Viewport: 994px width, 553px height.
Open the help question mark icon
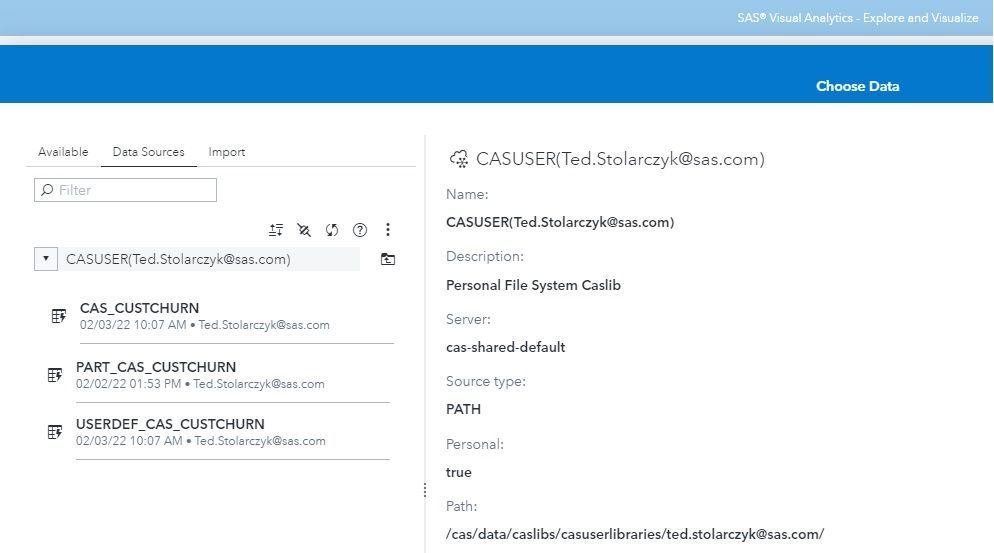click(x=360, y=230)
